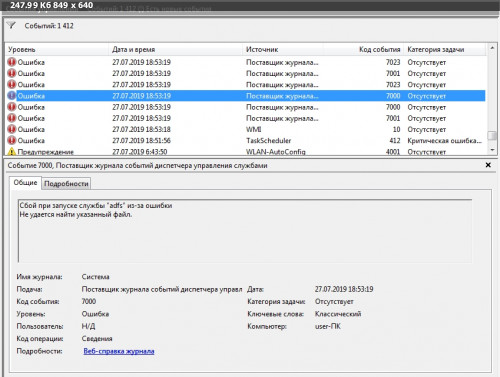Click the Событие 7000 details pane title
This screenshot has width=500, height=377.
pos(137,165)
